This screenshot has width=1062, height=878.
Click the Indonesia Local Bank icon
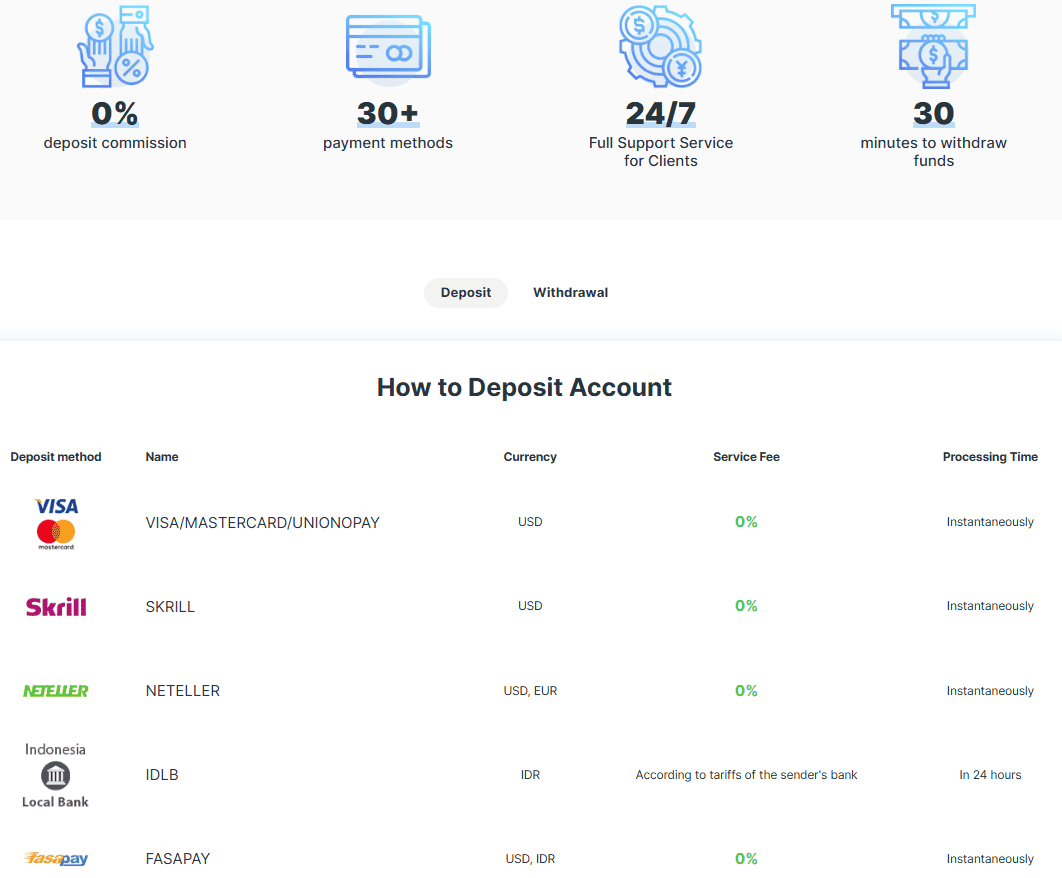point(56,775)
